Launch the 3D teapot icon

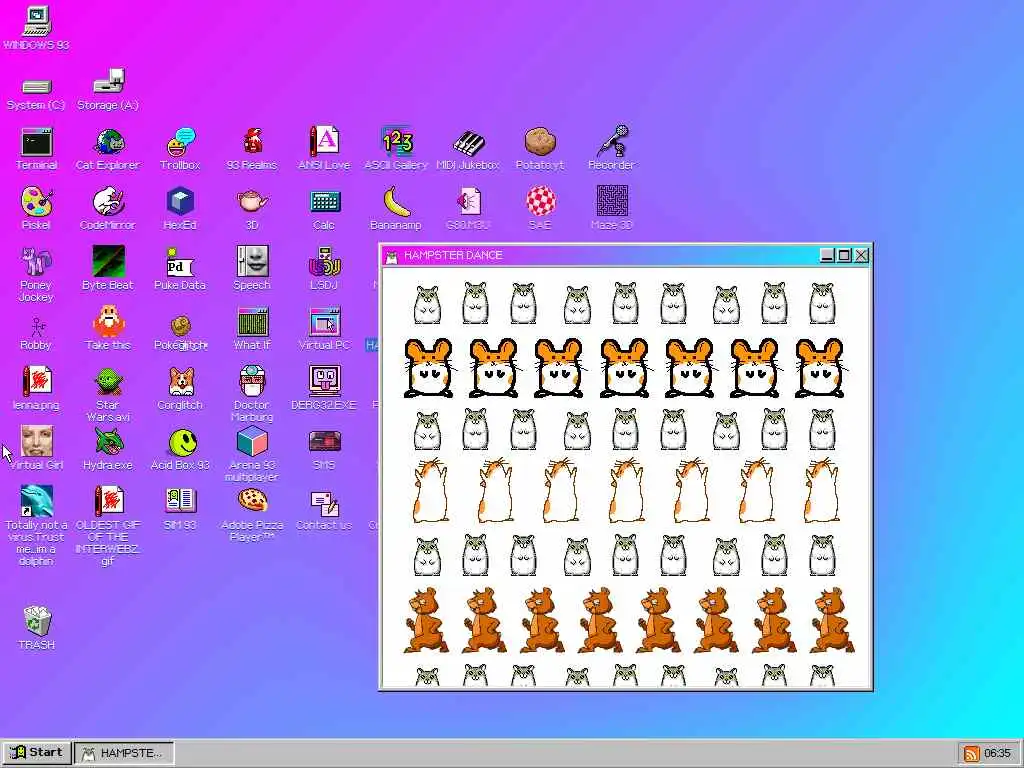(x=252, y=202)
